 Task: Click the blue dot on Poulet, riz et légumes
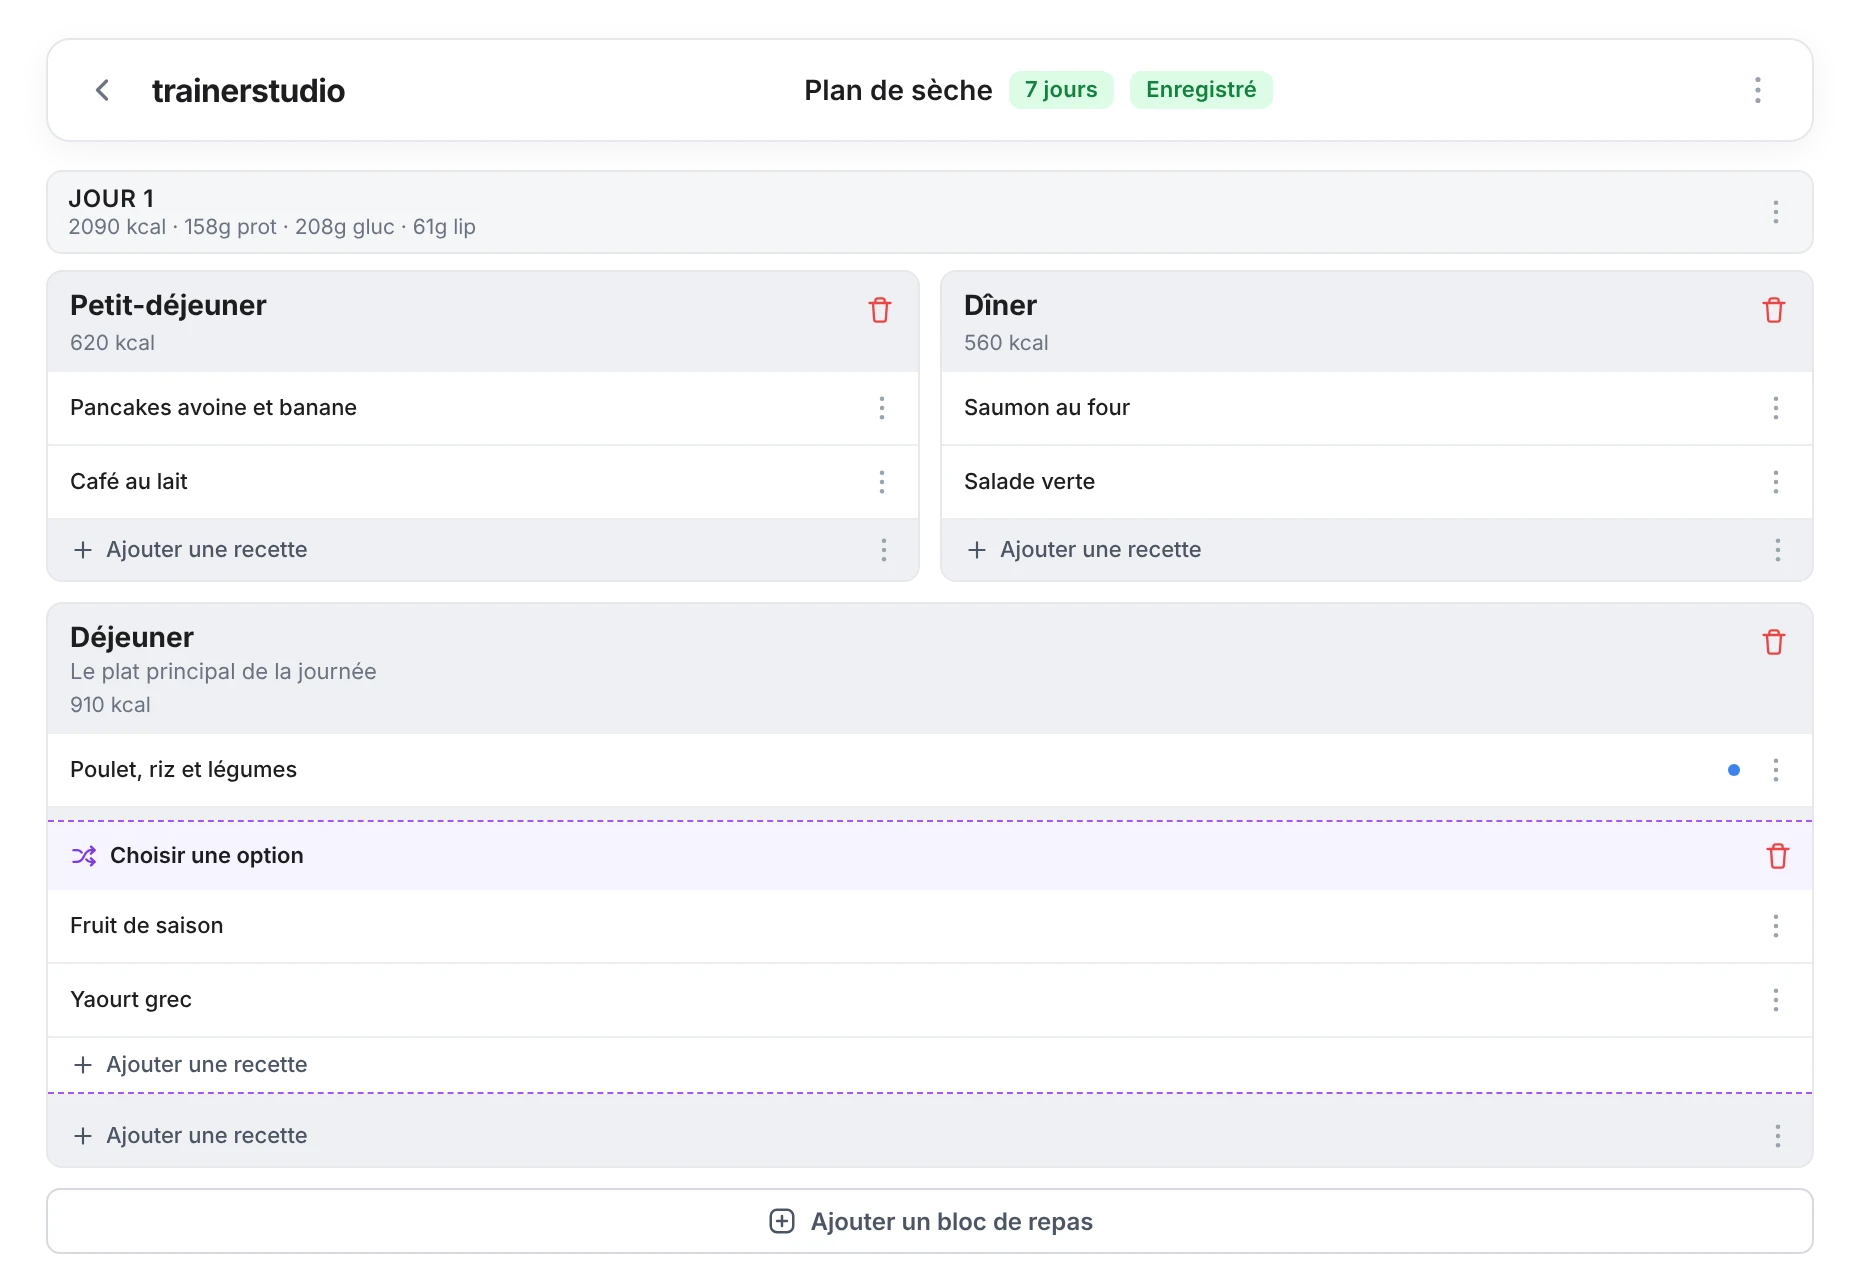point(1734,770)
